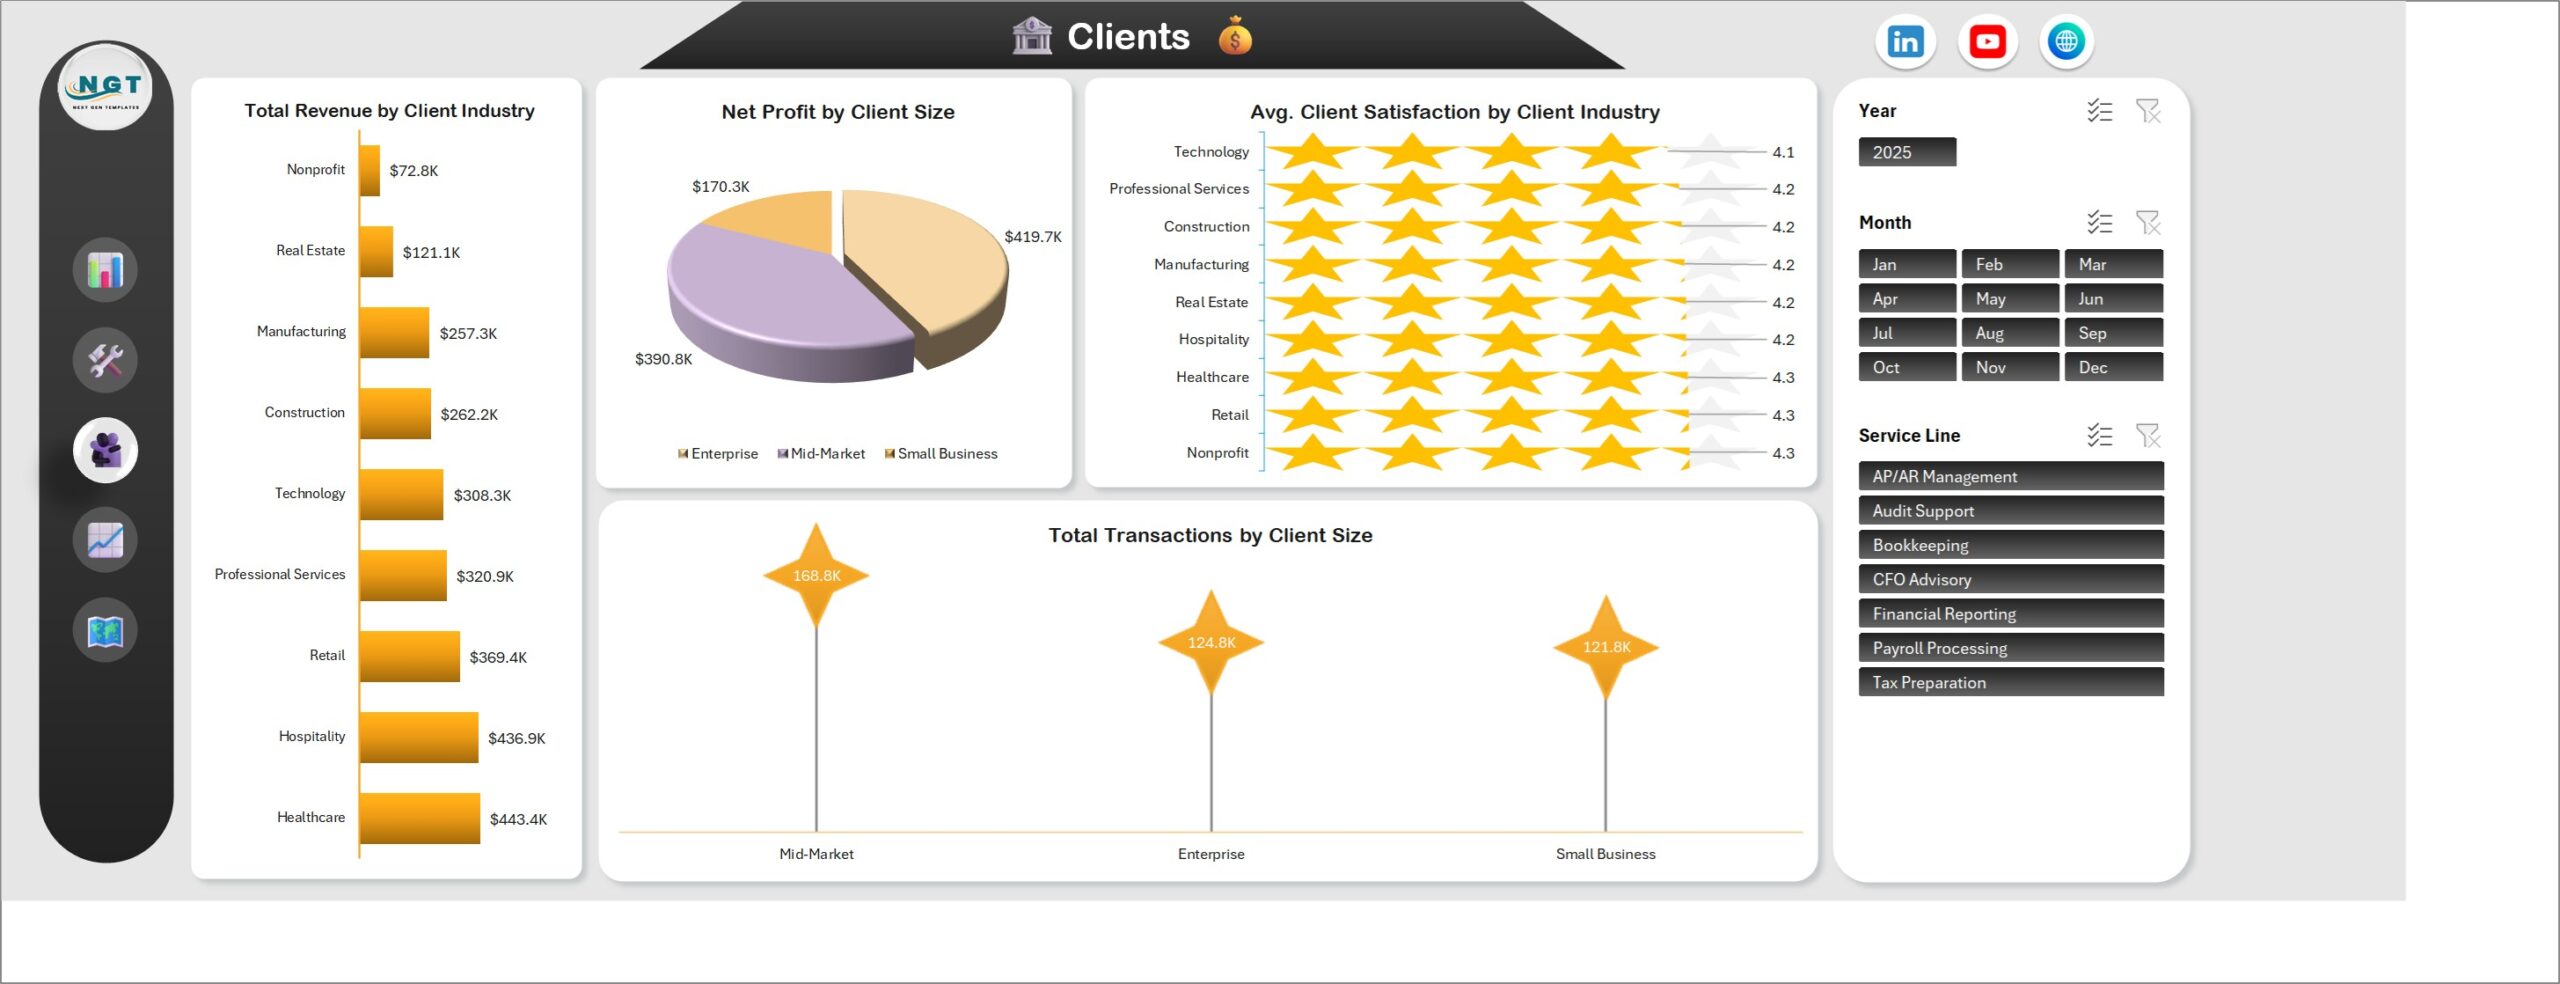Click the Small Business legend entry
This screenshot has width=2560, height=984.
pos(941,454)
